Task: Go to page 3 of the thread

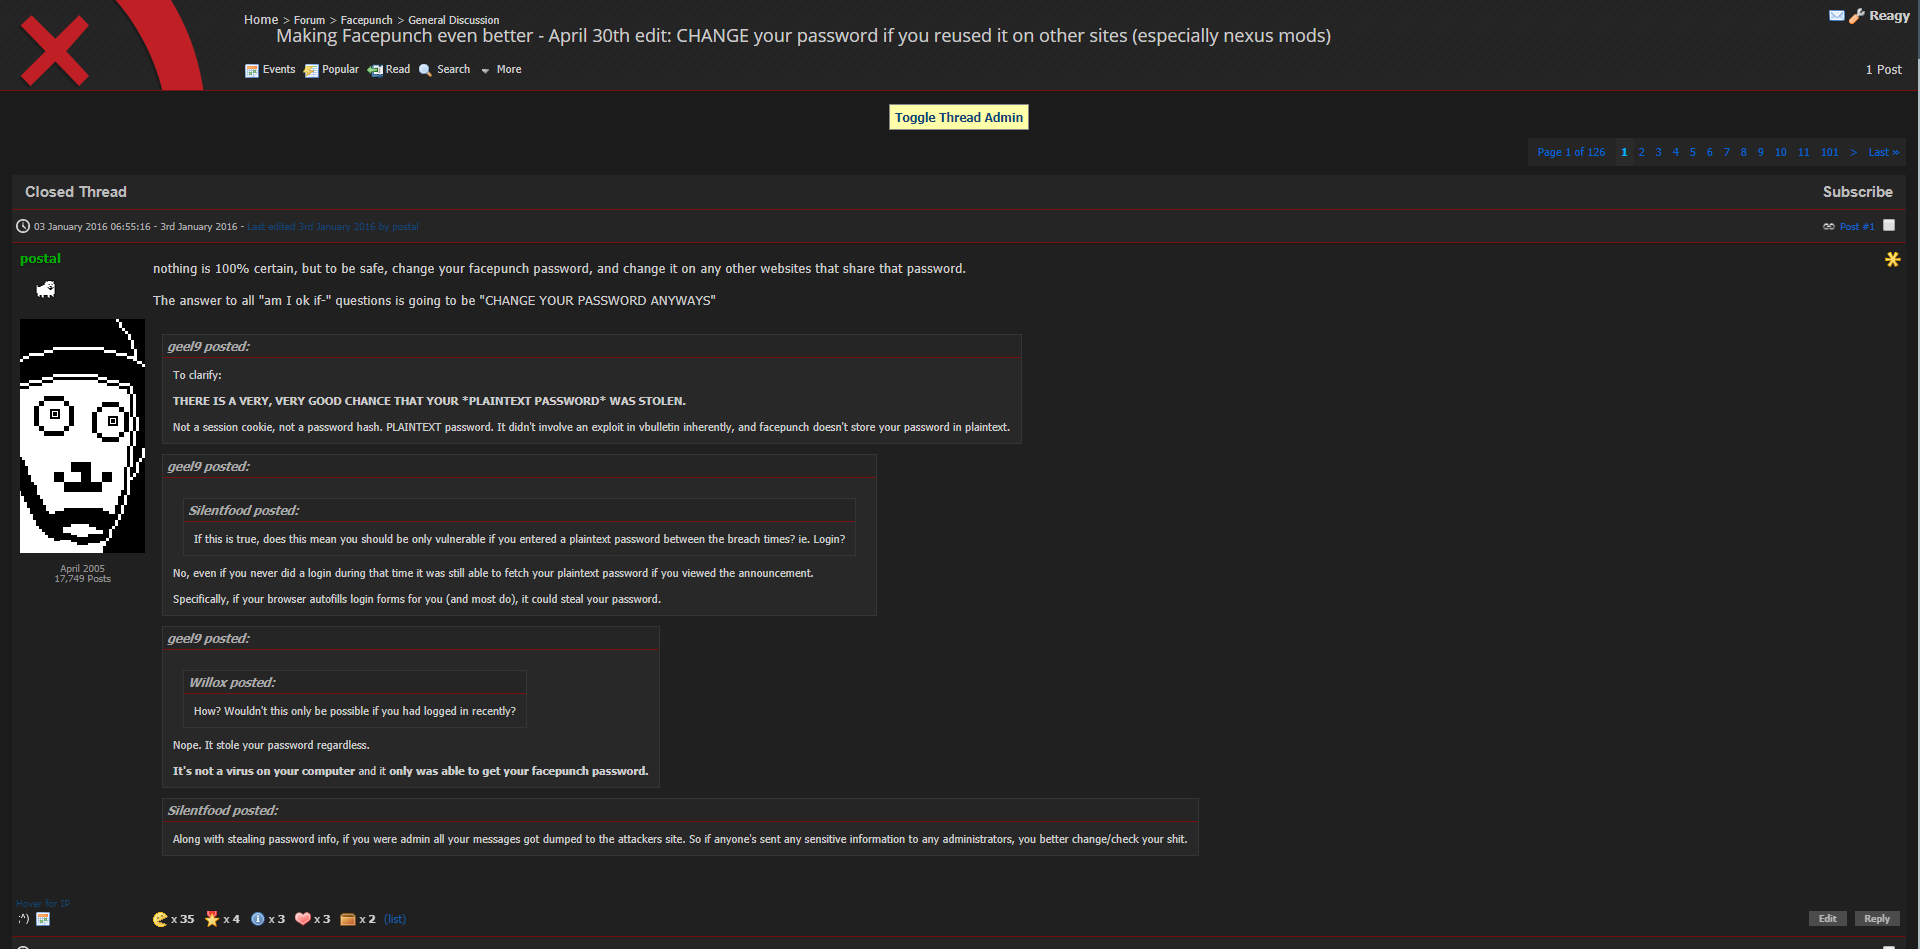Action: point(1658,152)
